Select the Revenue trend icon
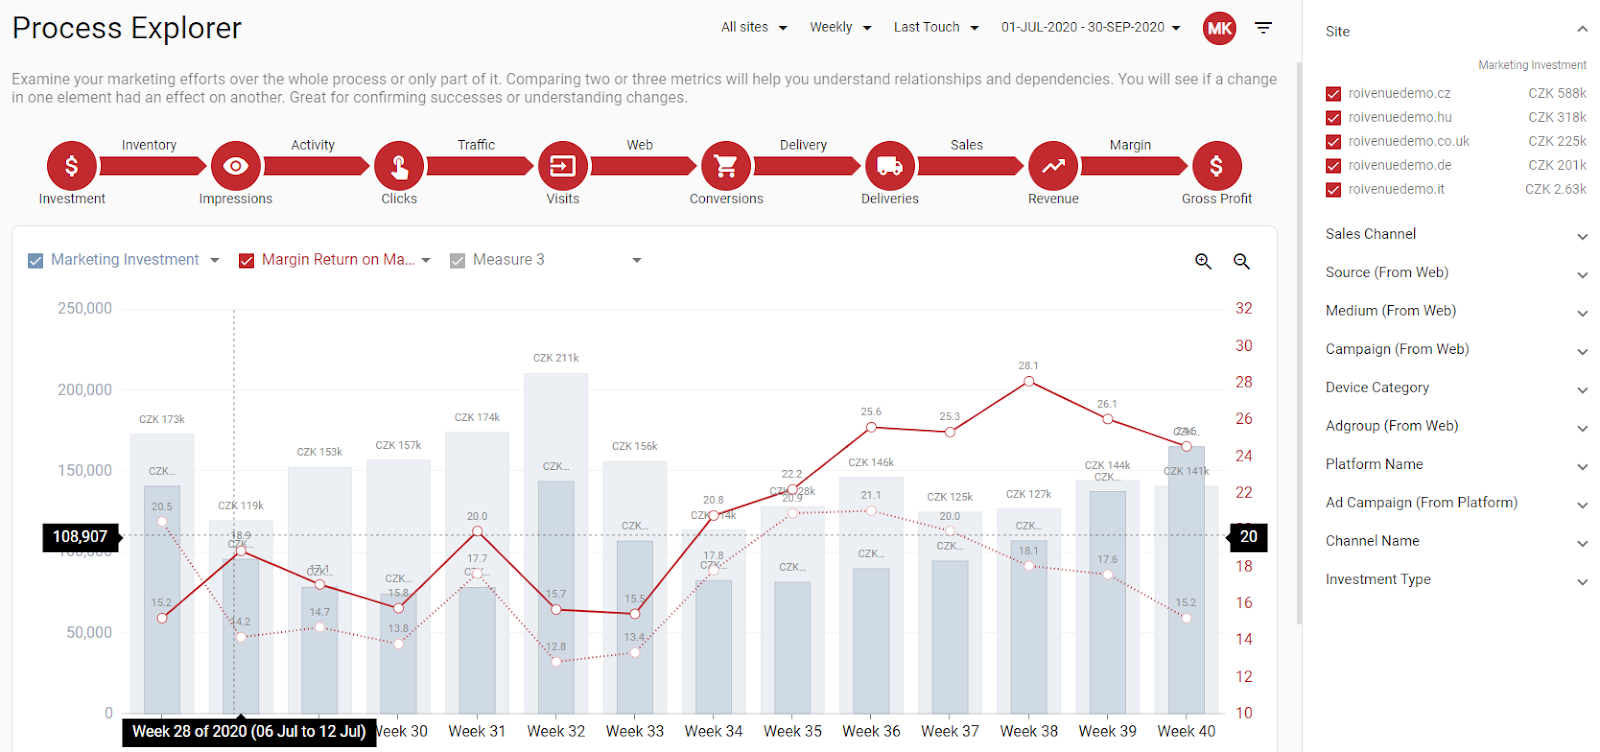The image size is (1600, 752). point(1053,166)
